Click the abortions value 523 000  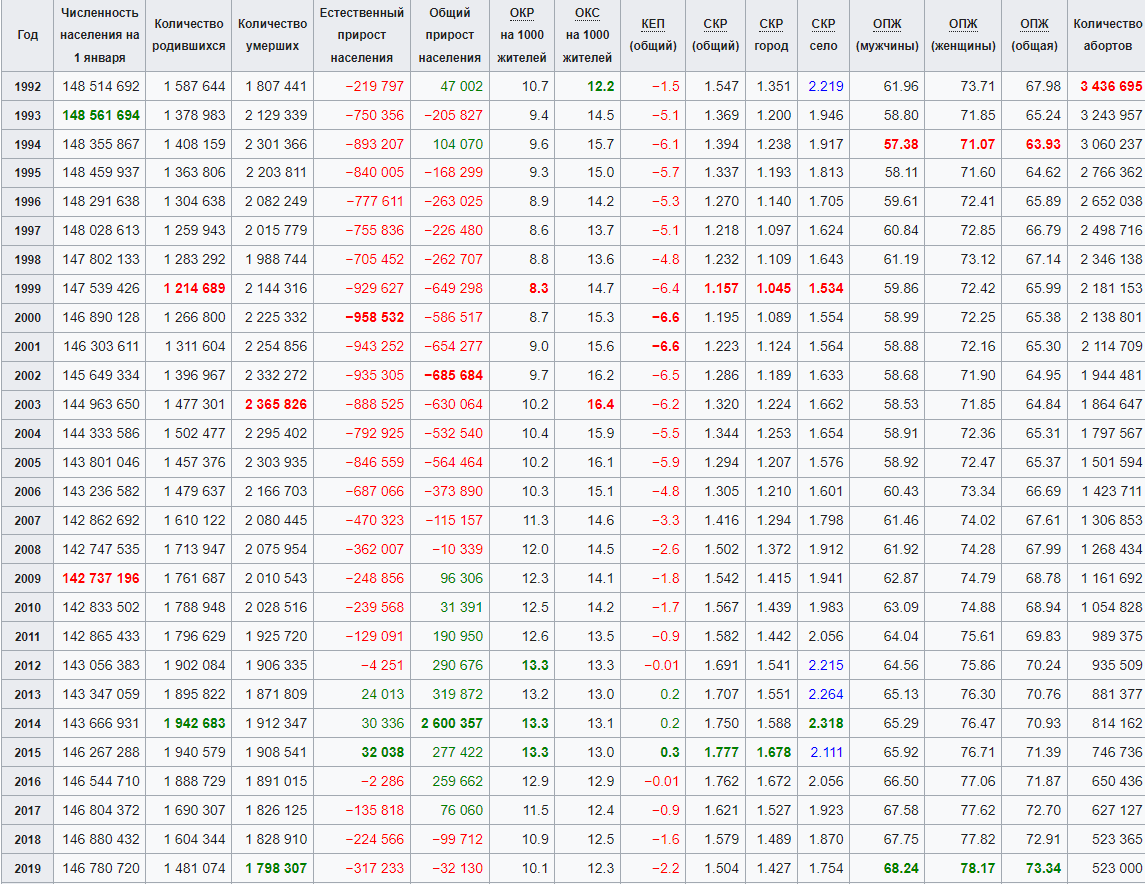click(1117, 869)
